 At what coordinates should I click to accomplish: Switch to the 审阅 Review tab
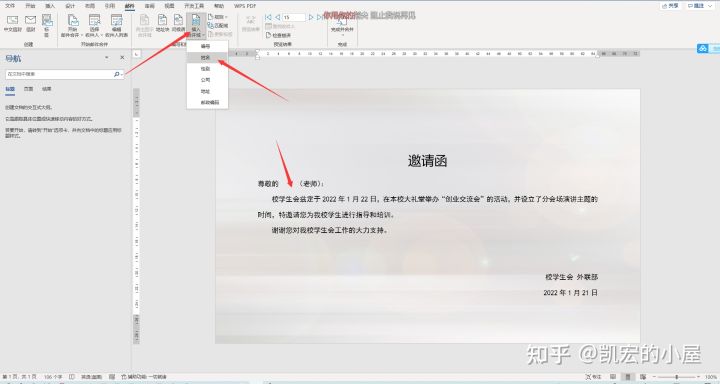tap(149, 6)
